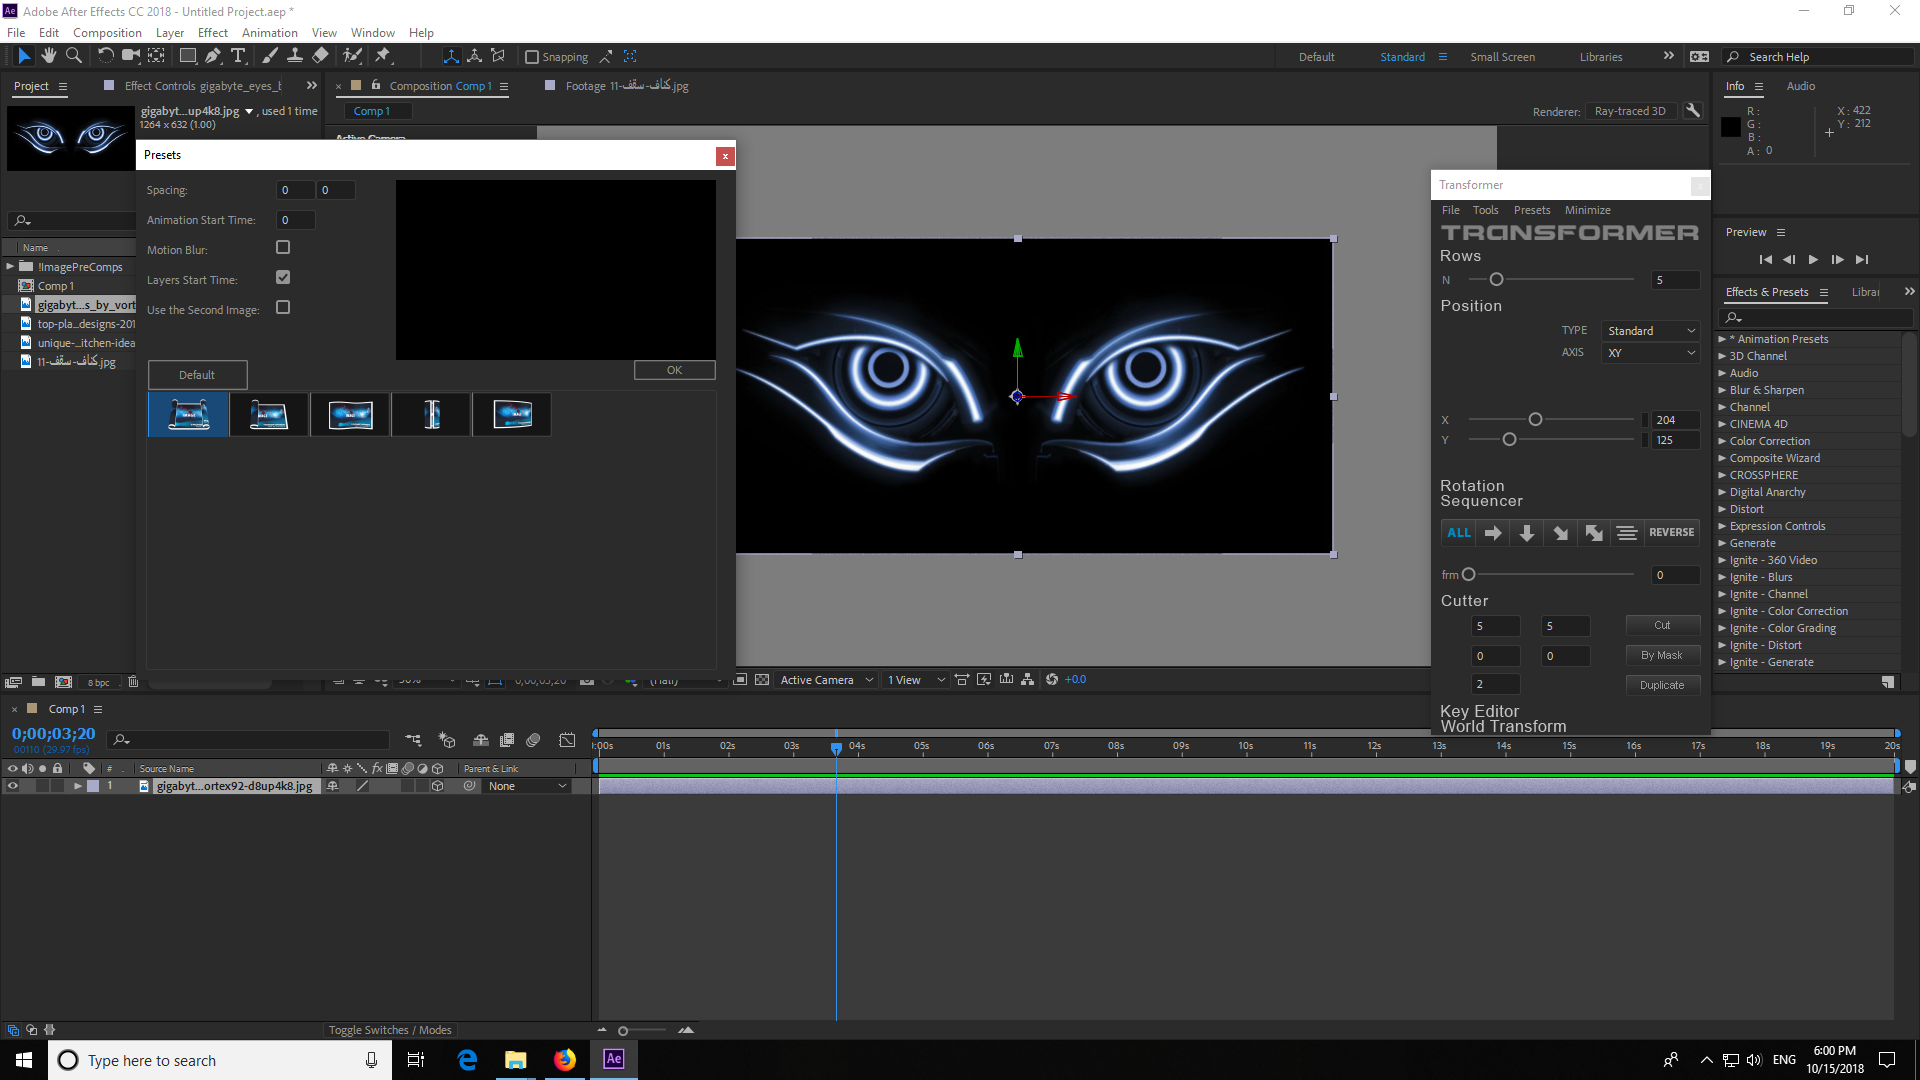
Task: Select the Clone Stamp tool
Action: pyautogui.click(x=294, y=56)
